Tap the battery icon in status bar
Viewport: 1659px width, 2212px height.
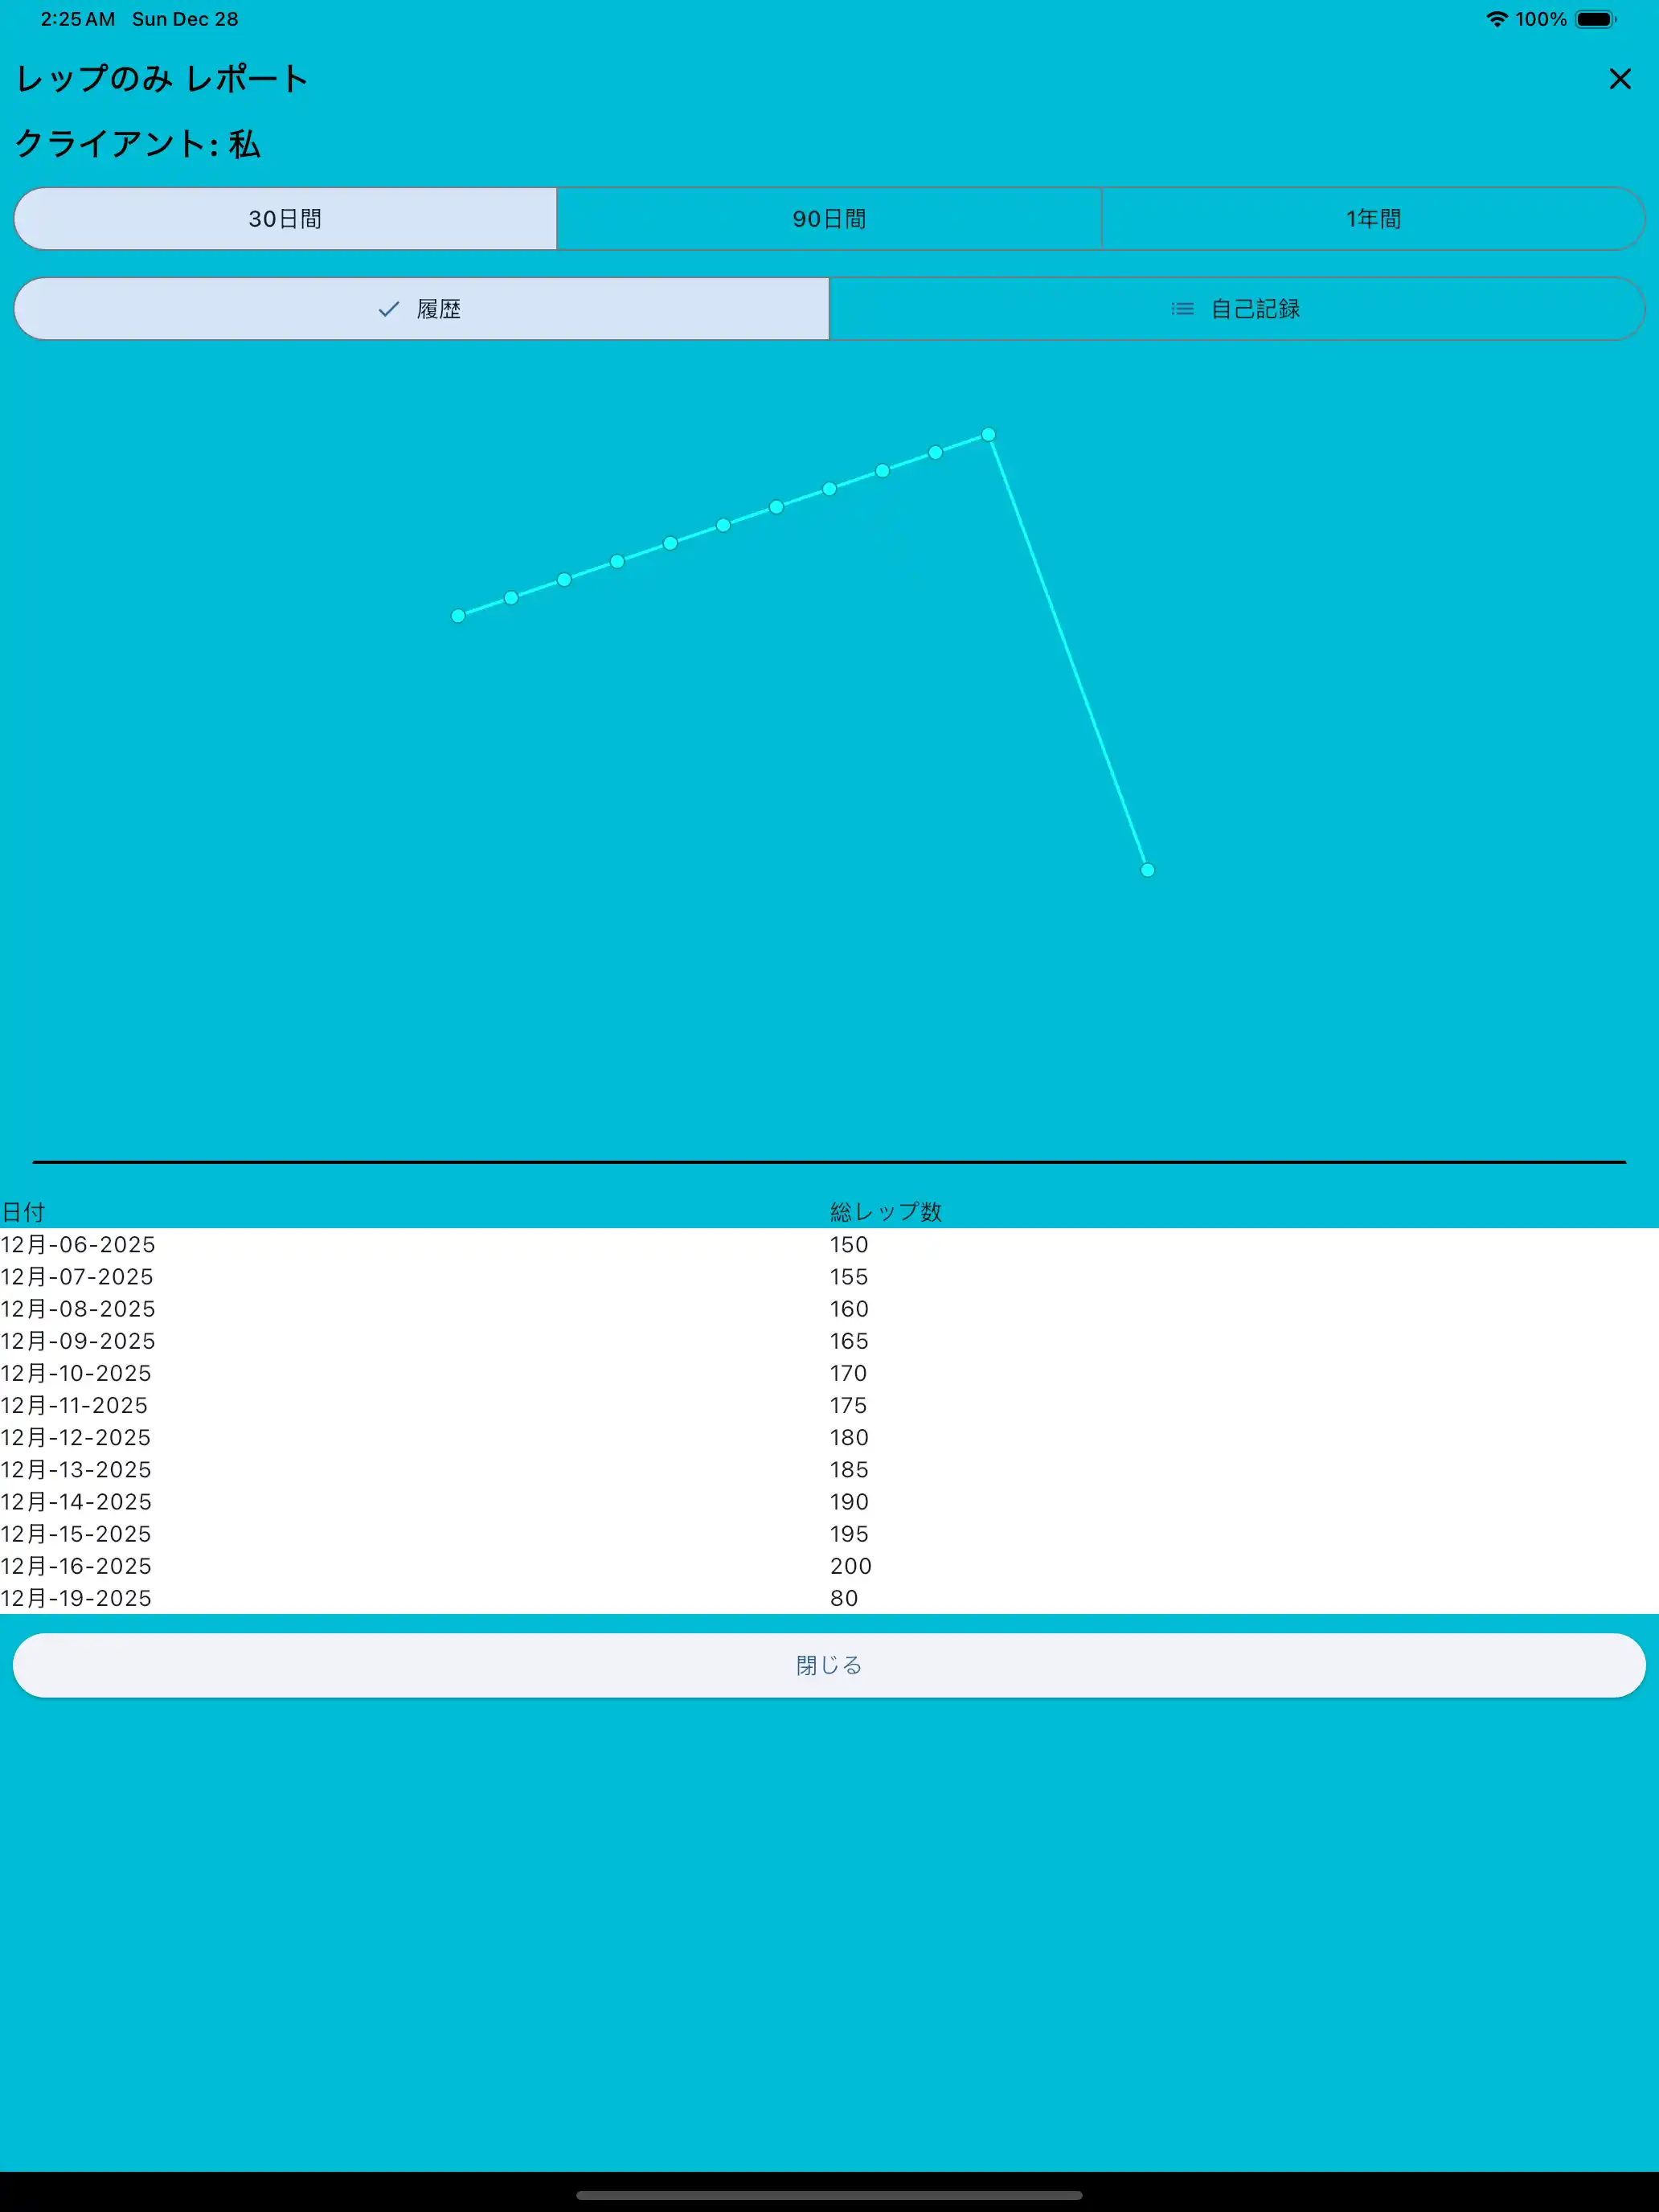[x=1594, y=19]
